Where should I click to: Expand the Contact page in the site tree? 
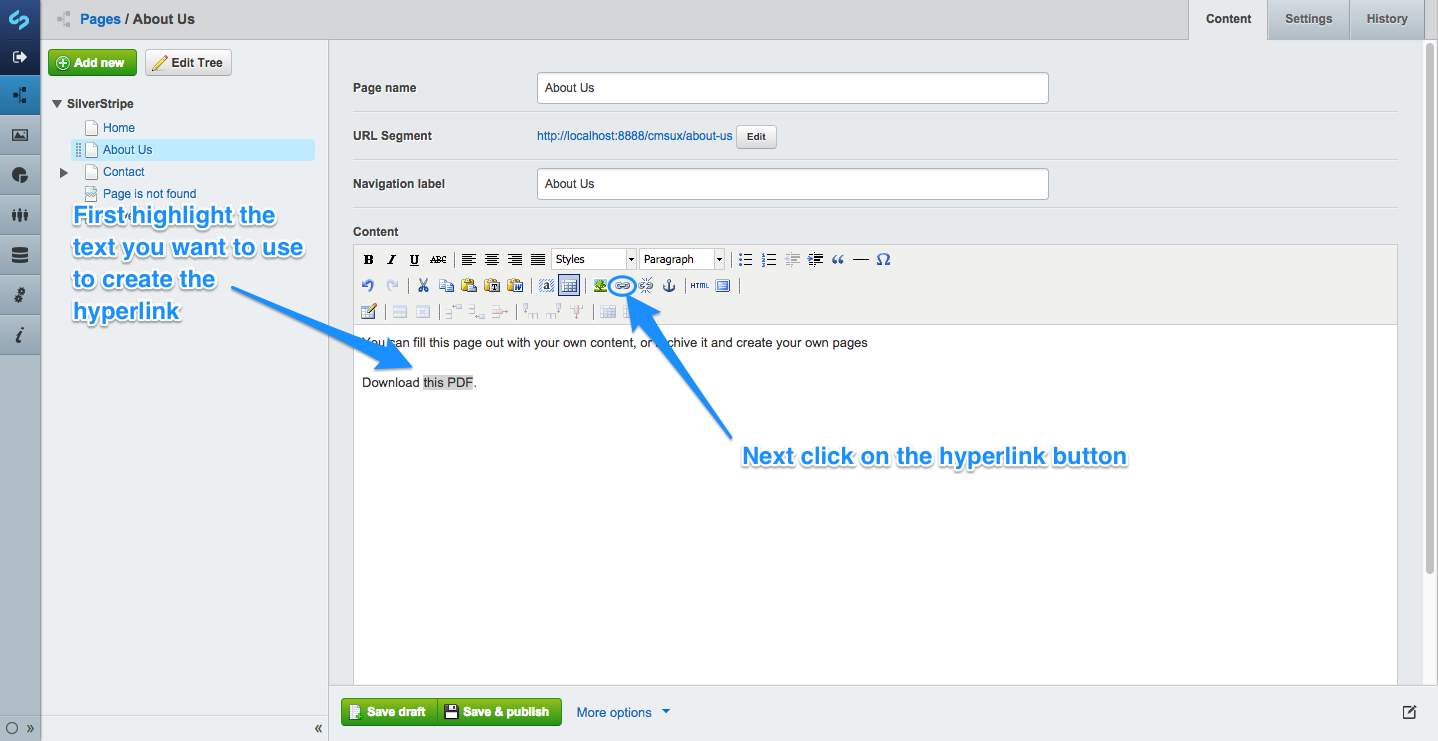(x=63, y=171)
